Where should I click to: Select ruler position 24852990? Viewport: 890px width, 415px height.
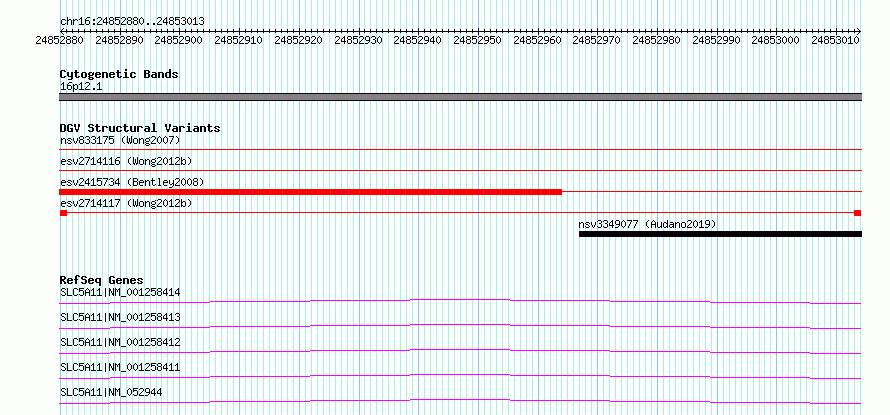tap(717, 40)
